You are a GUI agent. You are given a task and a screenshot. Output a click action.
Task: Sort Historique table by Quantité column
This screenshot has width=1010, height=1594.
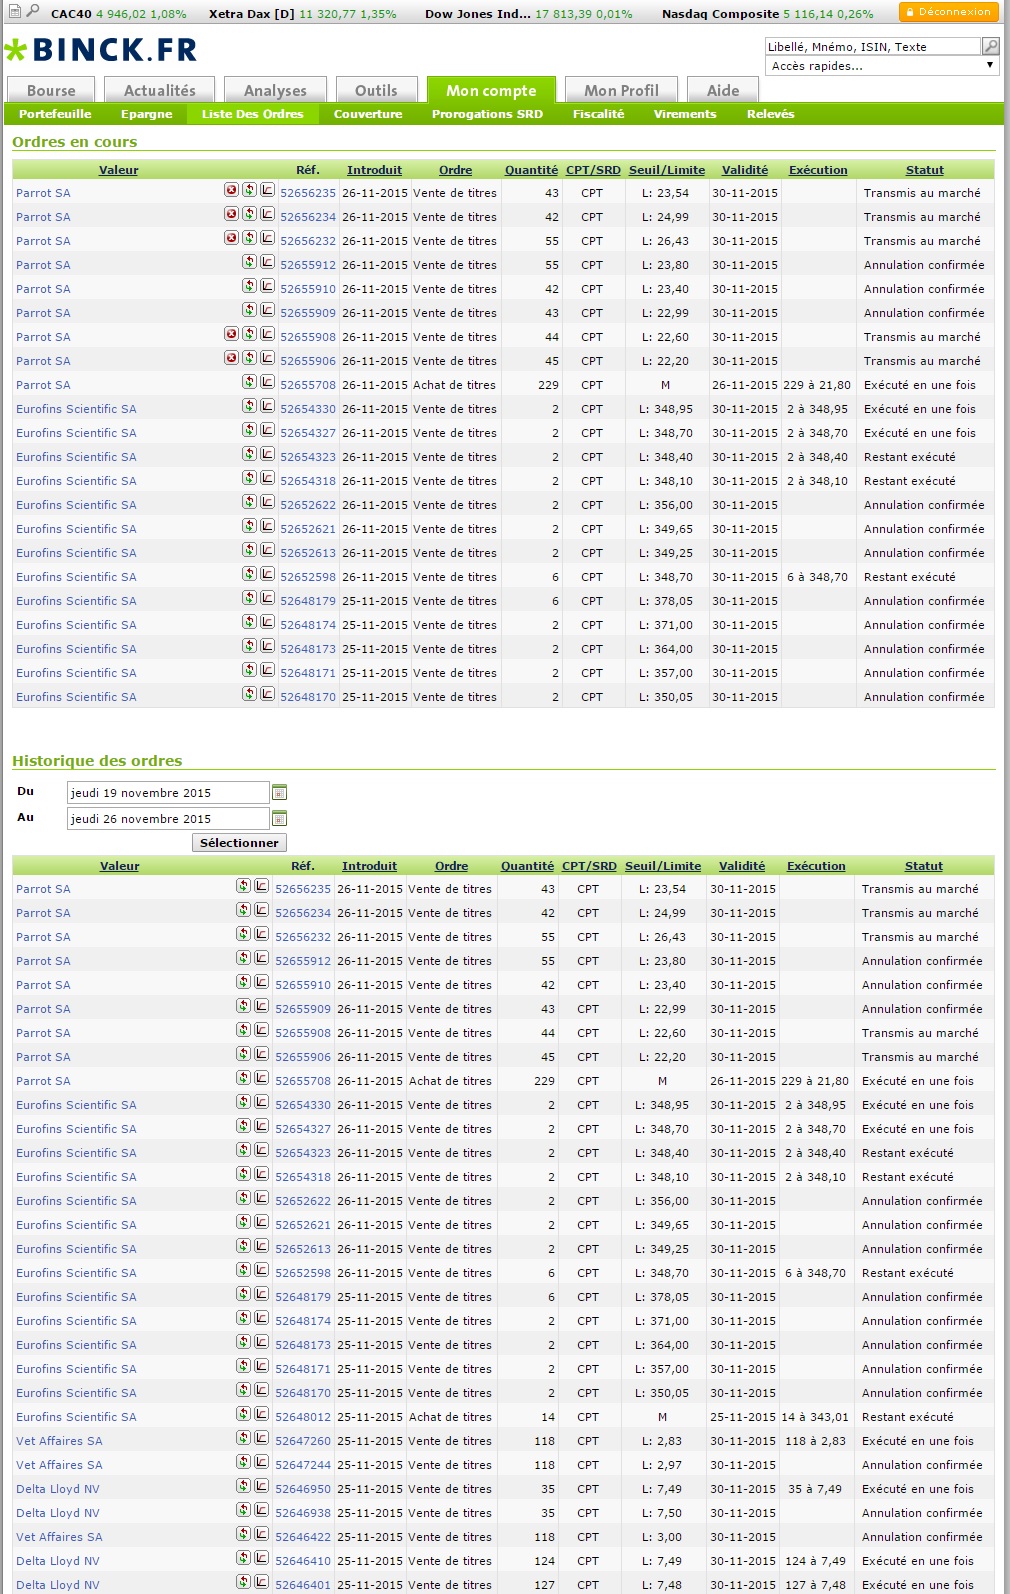527,866
